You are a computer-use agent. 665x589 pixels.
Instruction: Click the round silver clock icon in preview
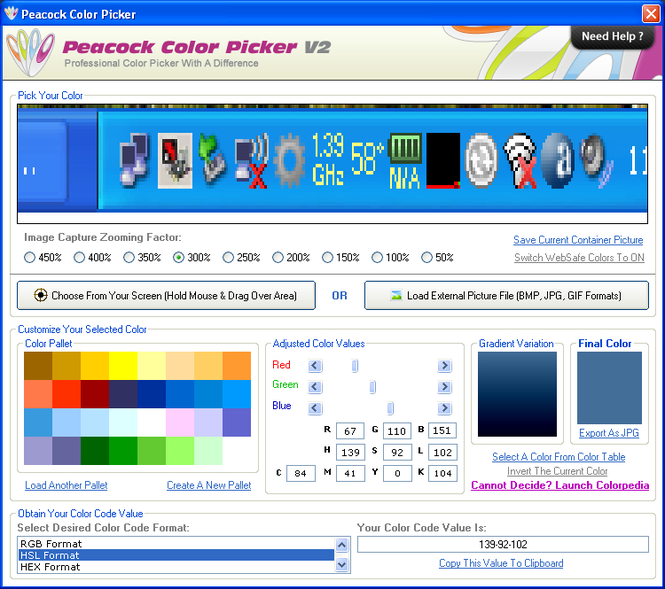pyautogui.click(x=481, y=160)
